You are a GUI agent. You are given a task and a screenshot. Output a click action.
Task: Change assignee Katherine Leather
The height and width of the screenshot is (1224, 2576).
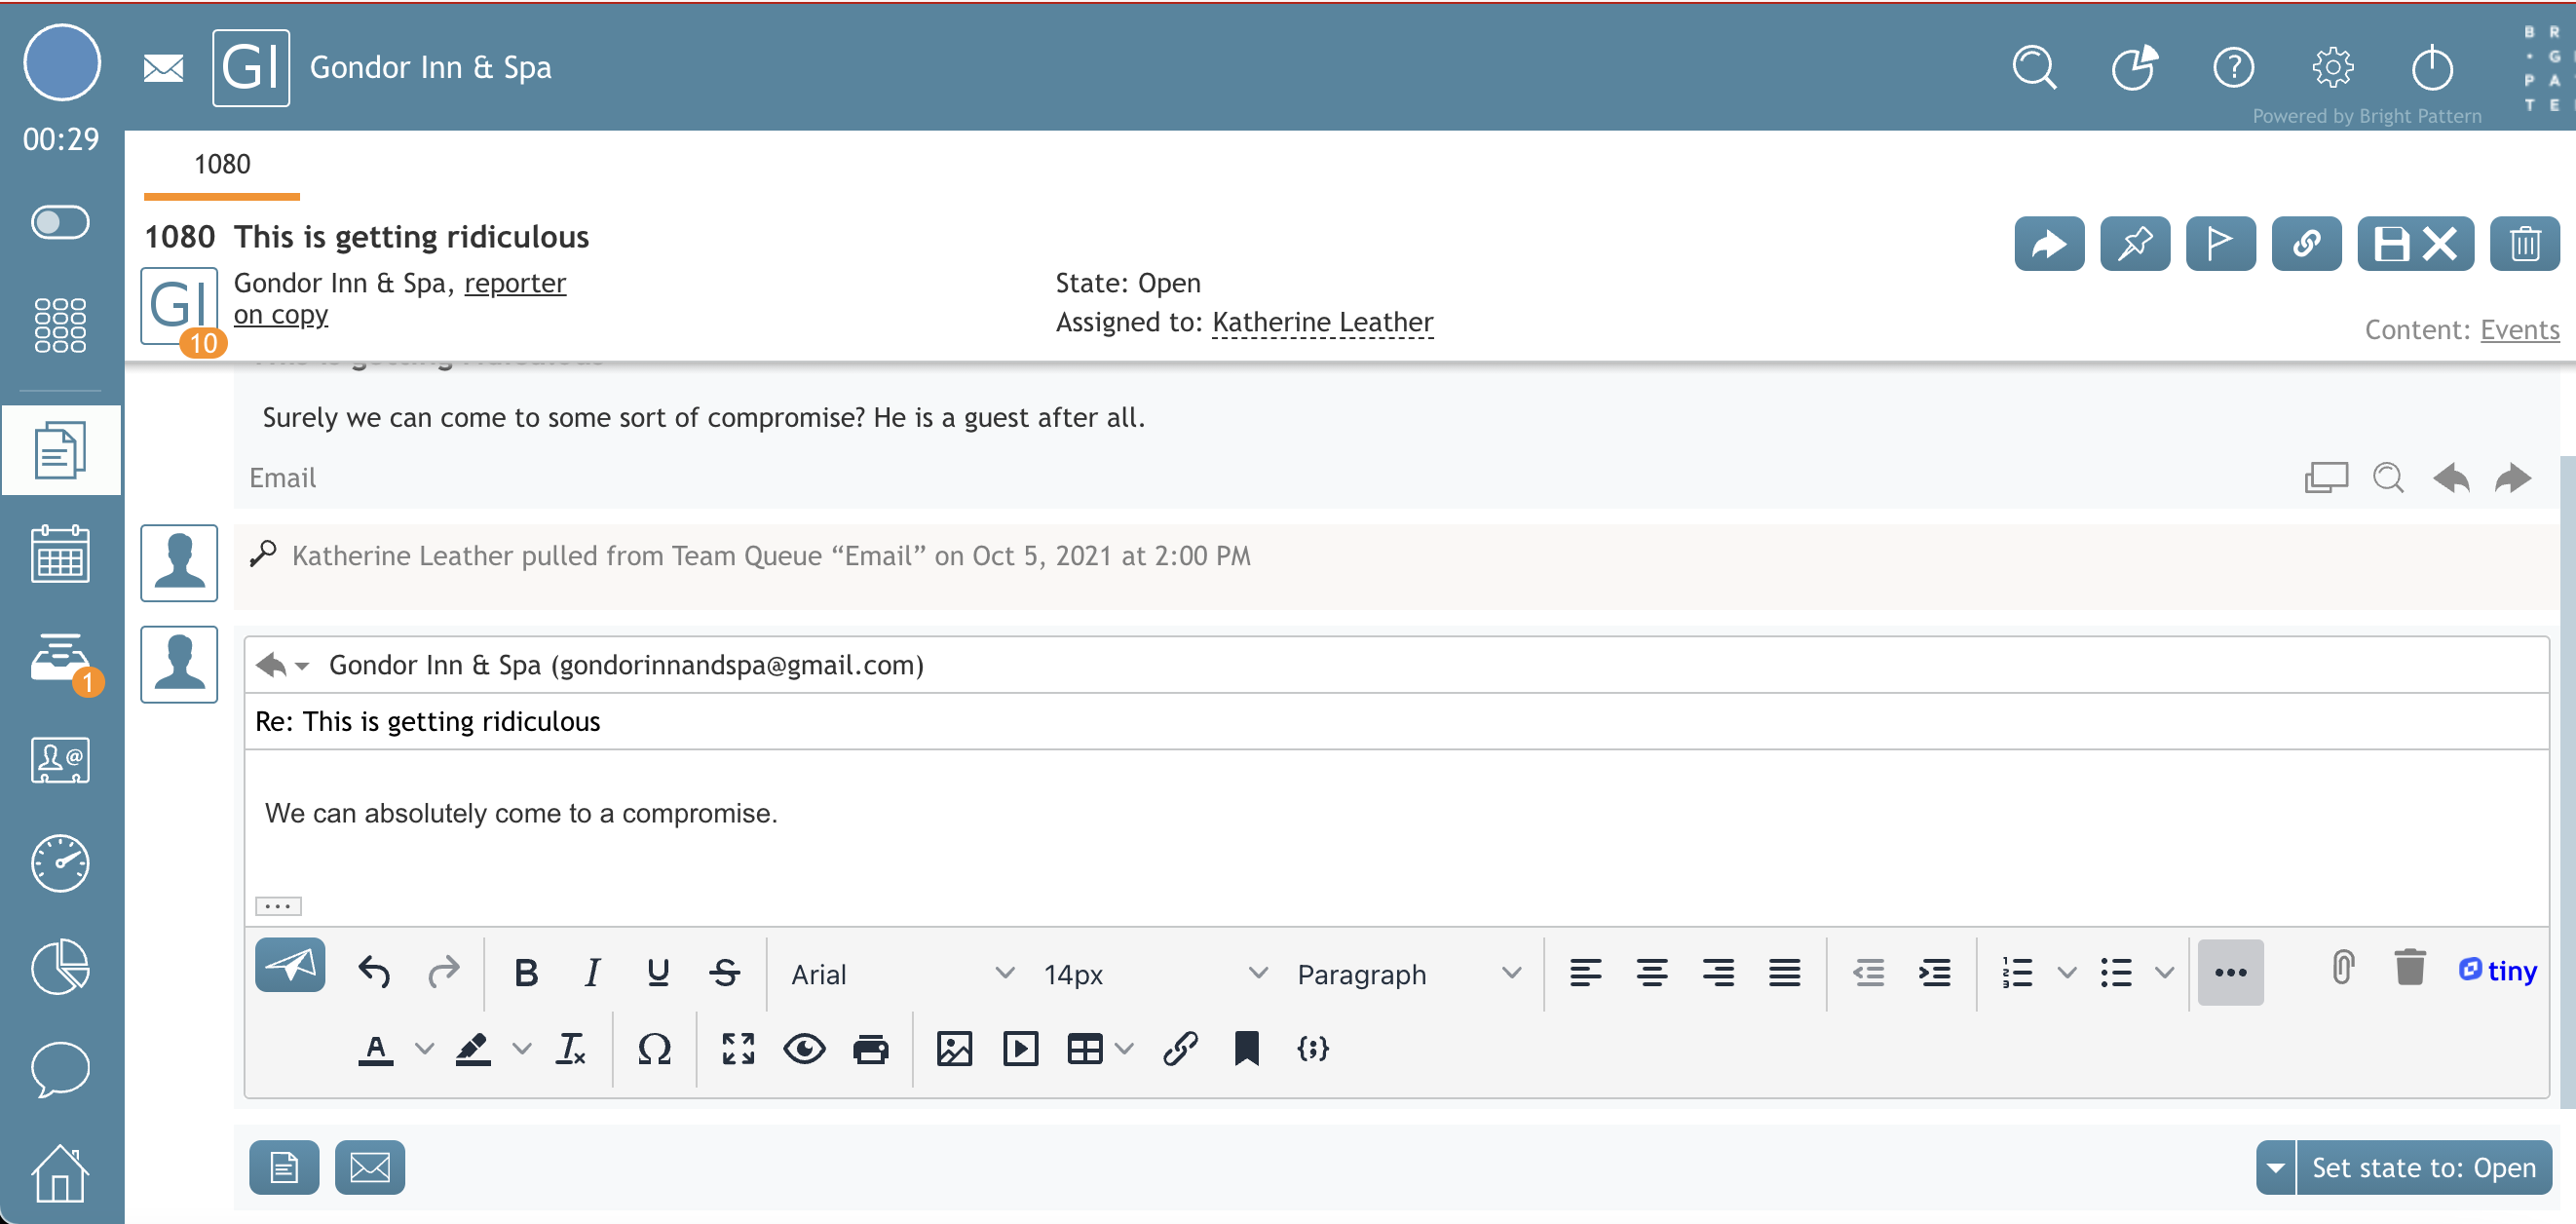pos(1322,323)
